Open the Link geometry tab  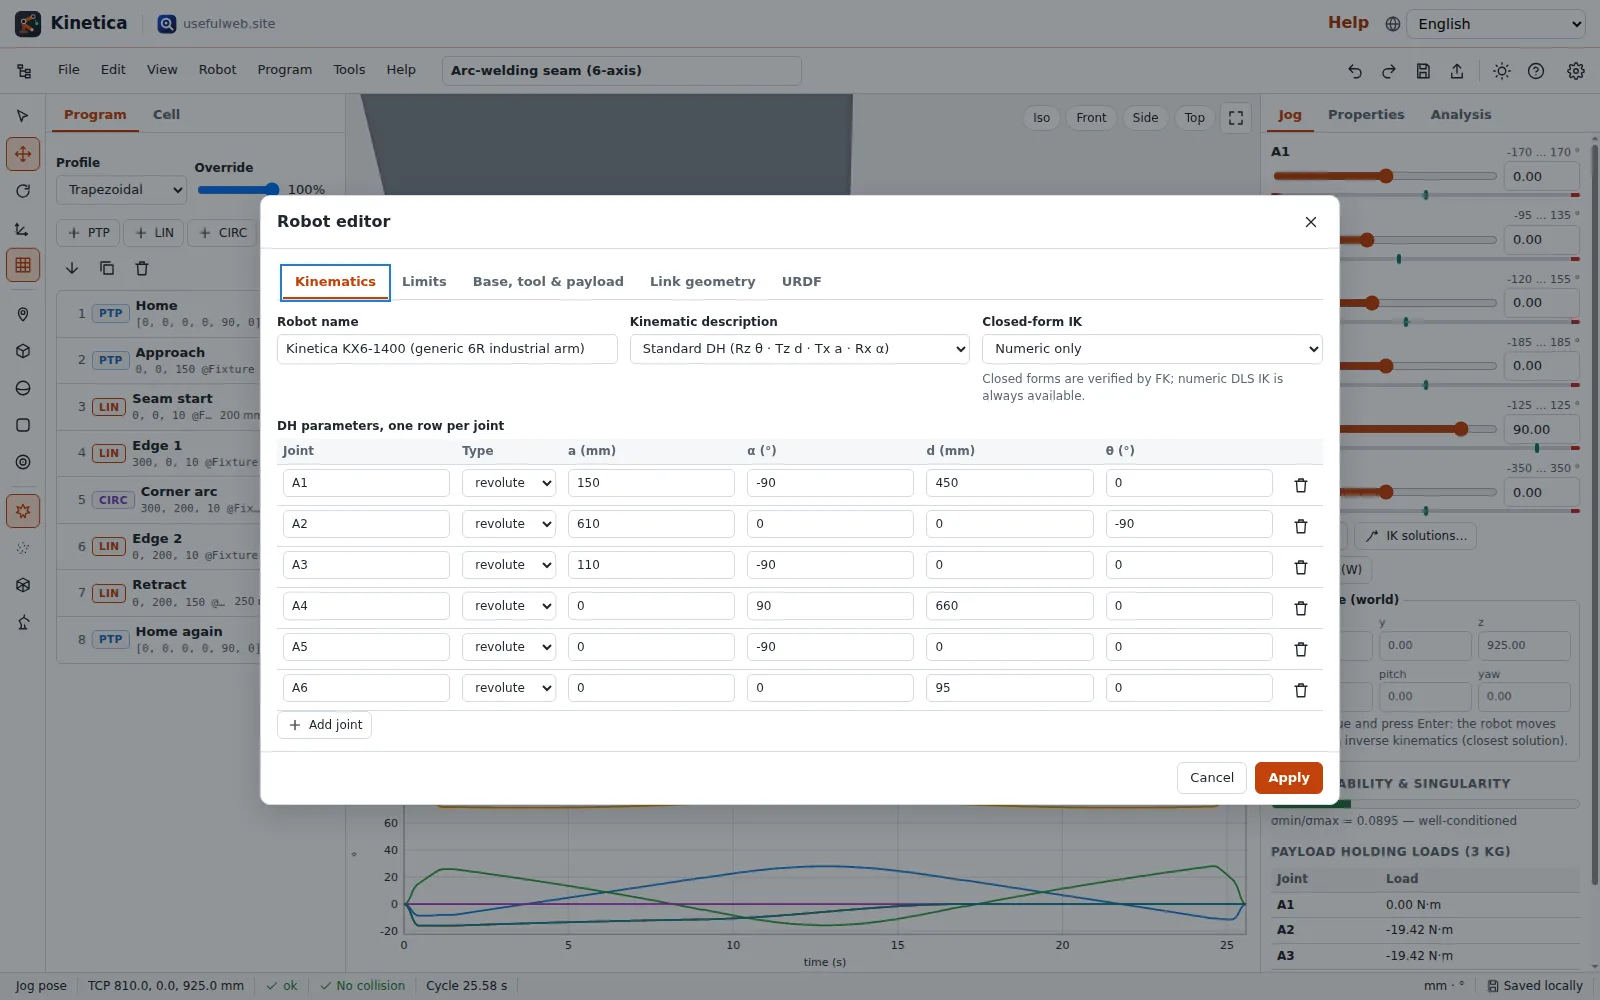[702, 282]
